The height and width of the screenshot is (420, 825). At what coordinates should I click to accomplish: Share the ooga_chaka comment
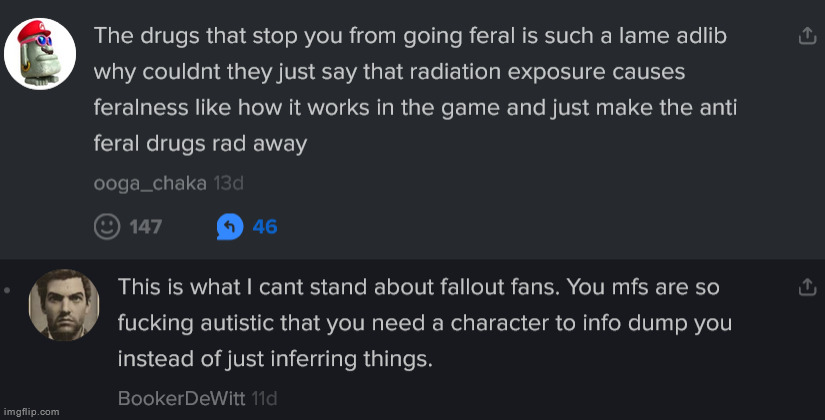(x=806, y=36)
